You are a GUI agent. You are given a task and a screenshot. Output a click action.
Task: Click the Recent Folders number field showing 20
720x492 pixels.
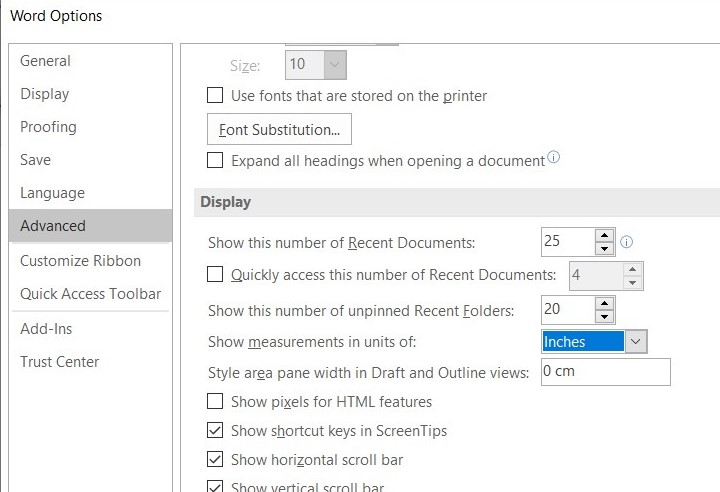(568, 310)
